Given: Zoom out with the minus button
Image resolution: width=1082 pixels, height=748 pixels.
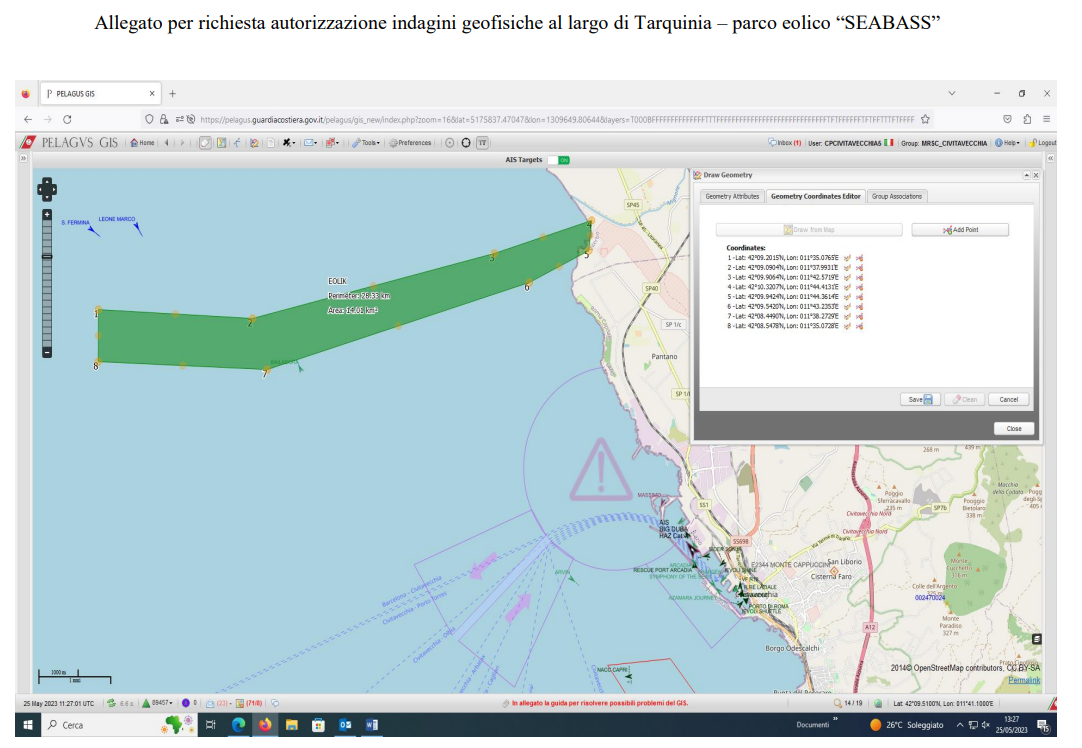Looking at the screenshot, I should pos(47,353).
